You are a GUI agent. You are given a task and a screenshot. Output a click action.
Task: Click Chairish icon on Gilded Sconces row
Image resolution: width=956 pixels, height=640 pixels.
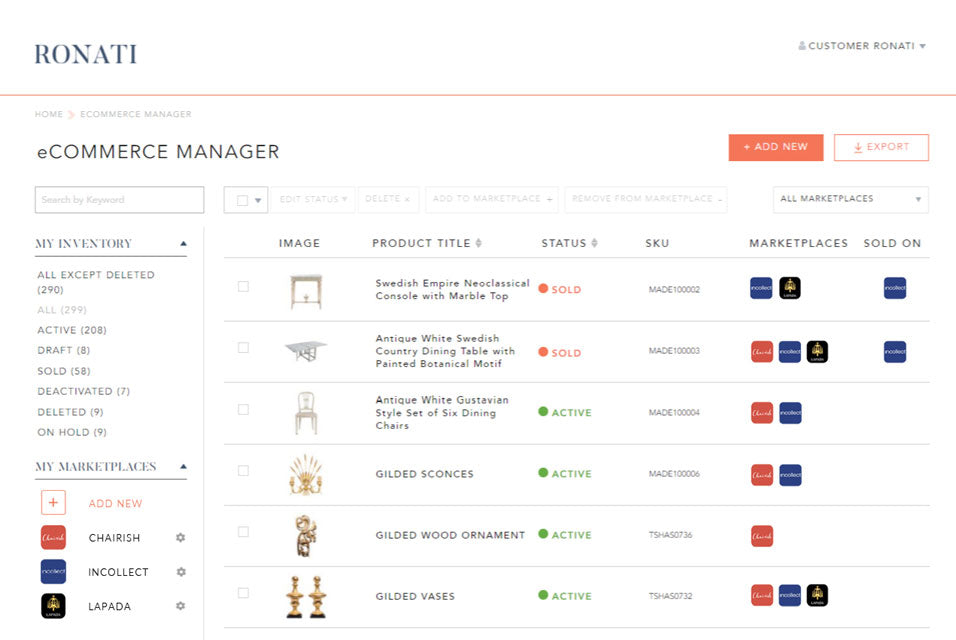(762, 475)
